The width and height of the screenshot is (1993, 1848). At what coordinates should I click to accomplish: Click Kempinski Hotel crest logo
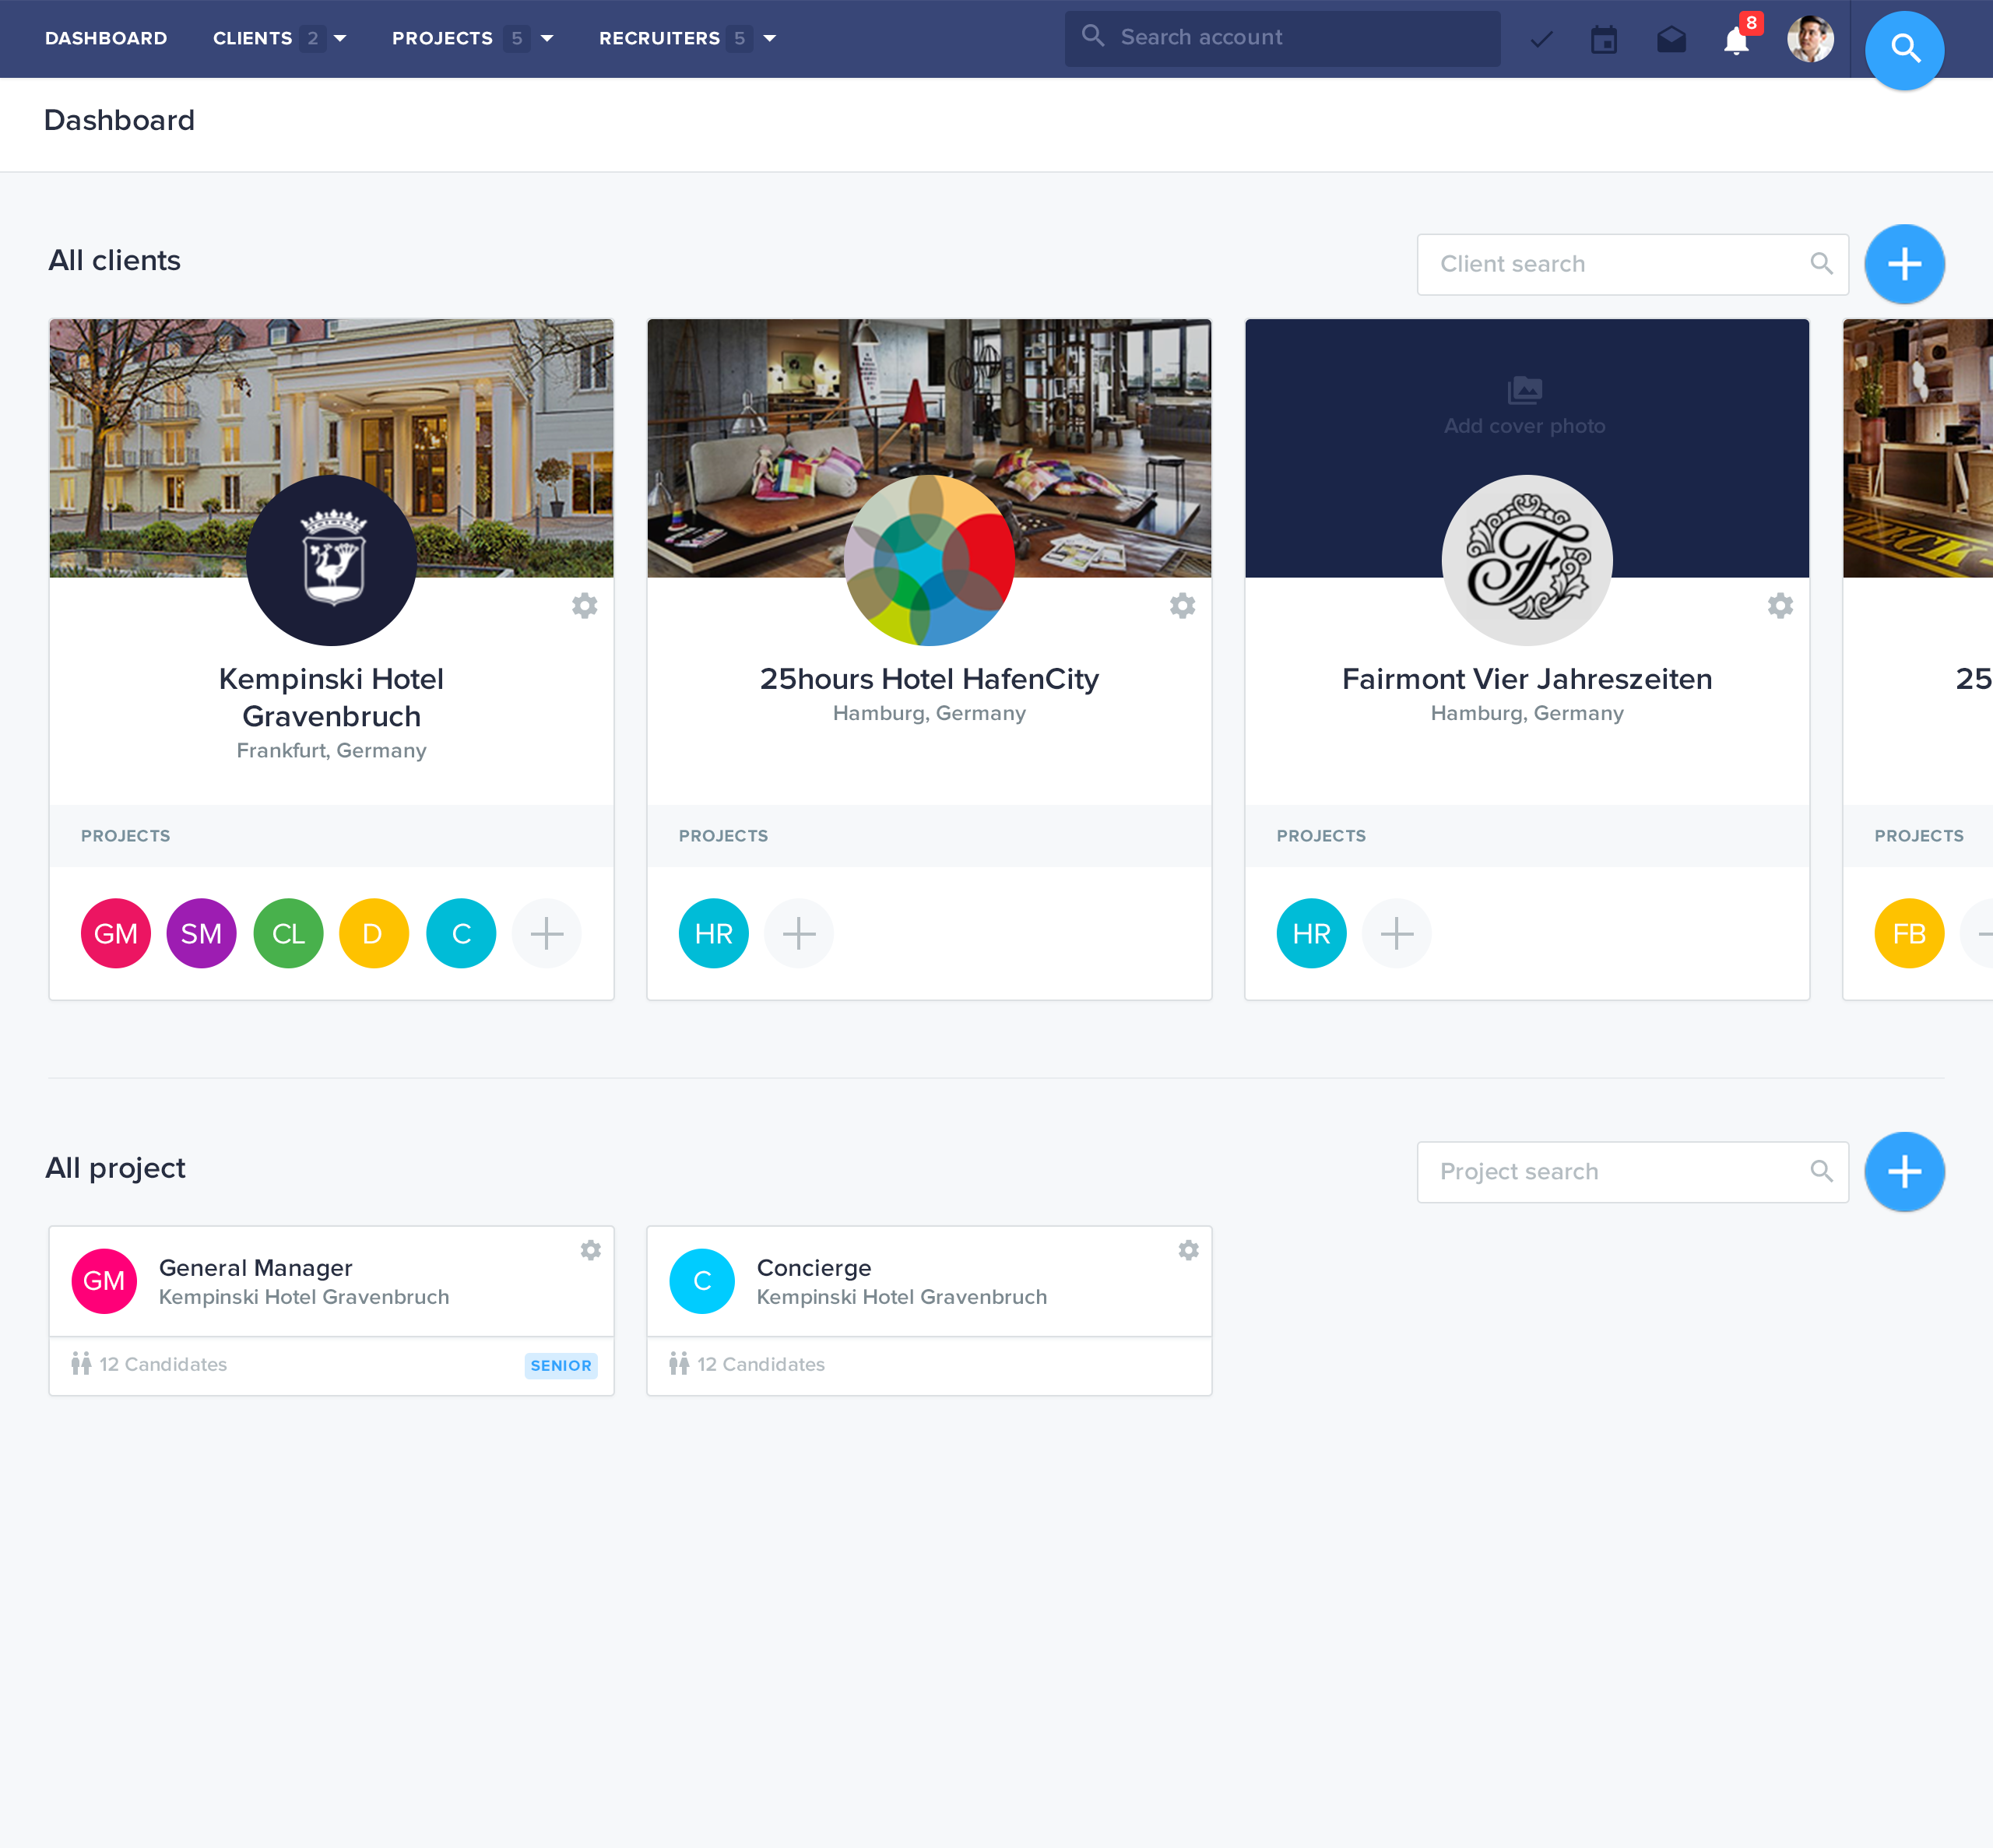332,560
